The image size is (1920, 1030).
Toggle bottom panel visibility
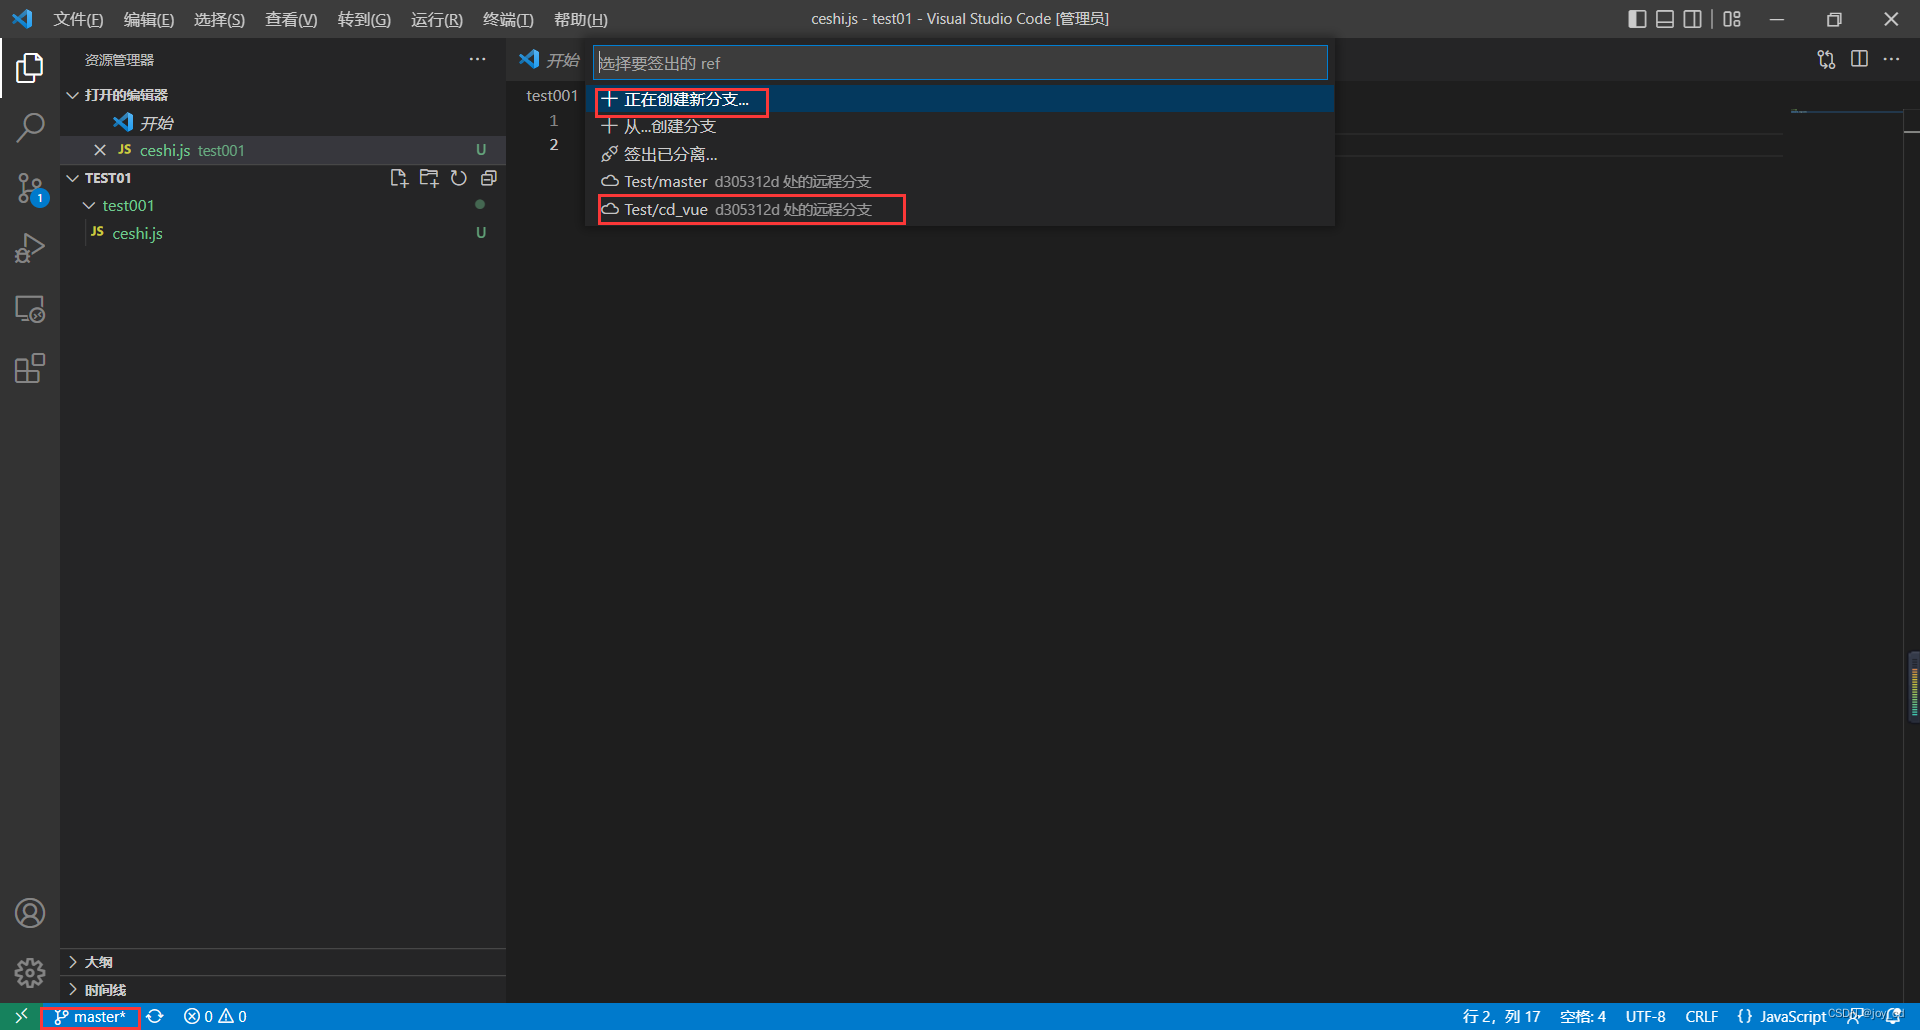[1665, 19]
